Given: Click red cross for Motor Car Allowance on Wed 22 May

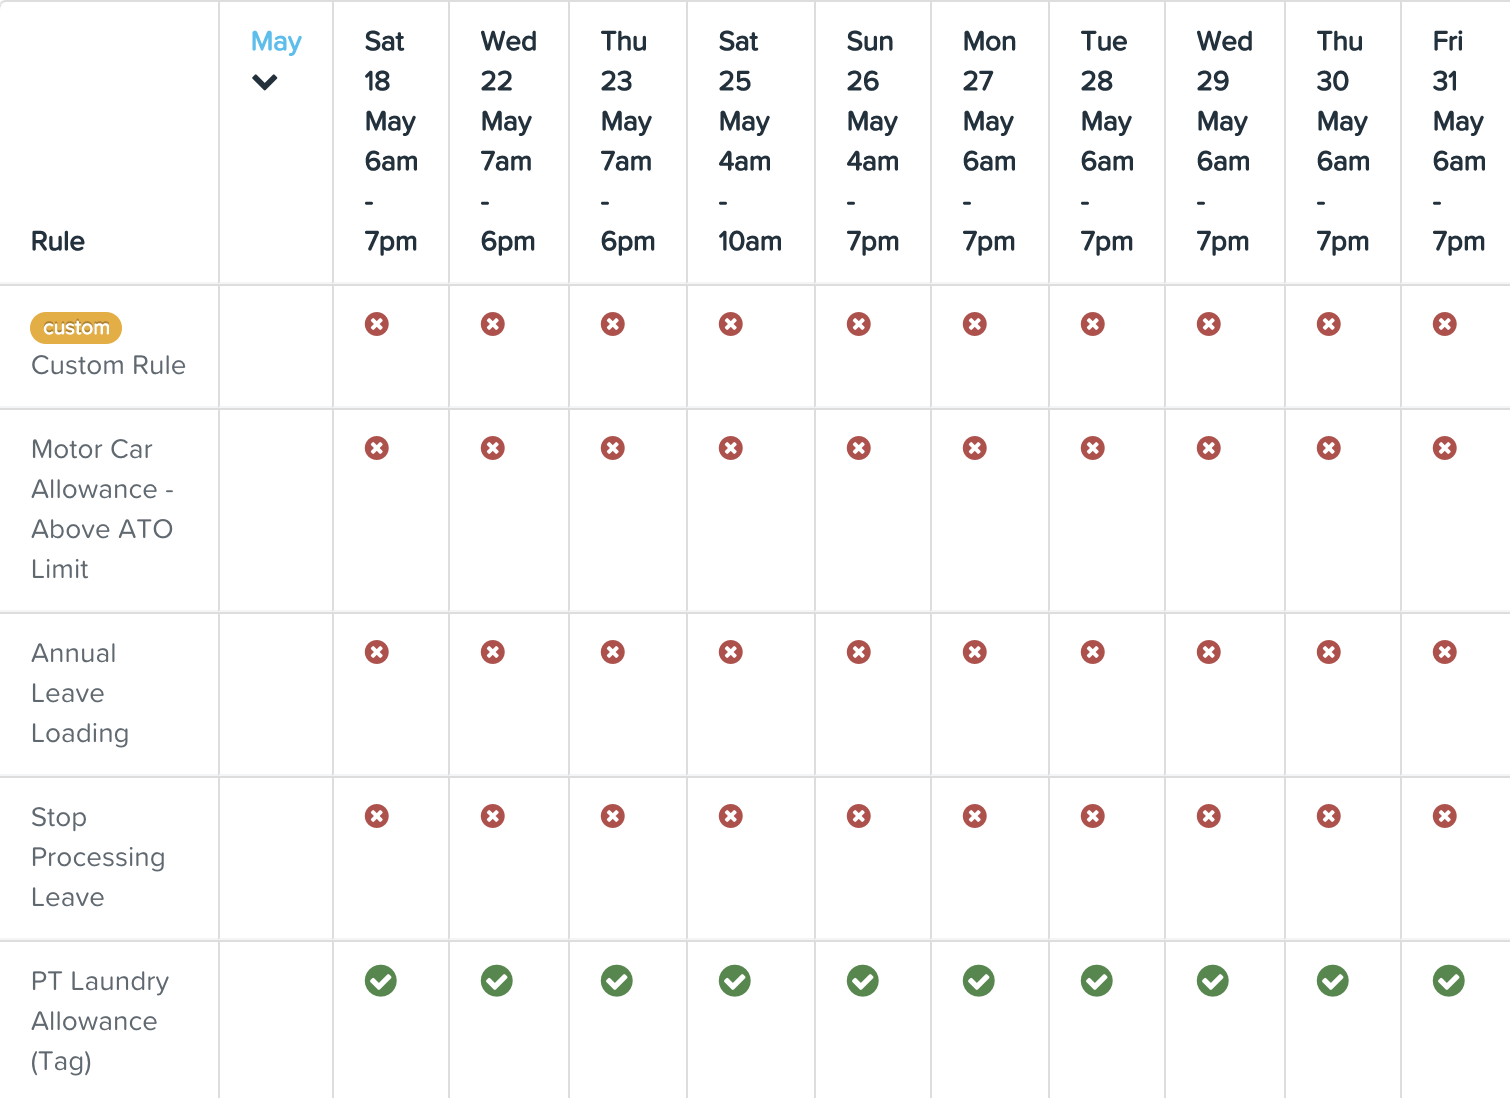Looking at the screenshot, I should (493, 448).
